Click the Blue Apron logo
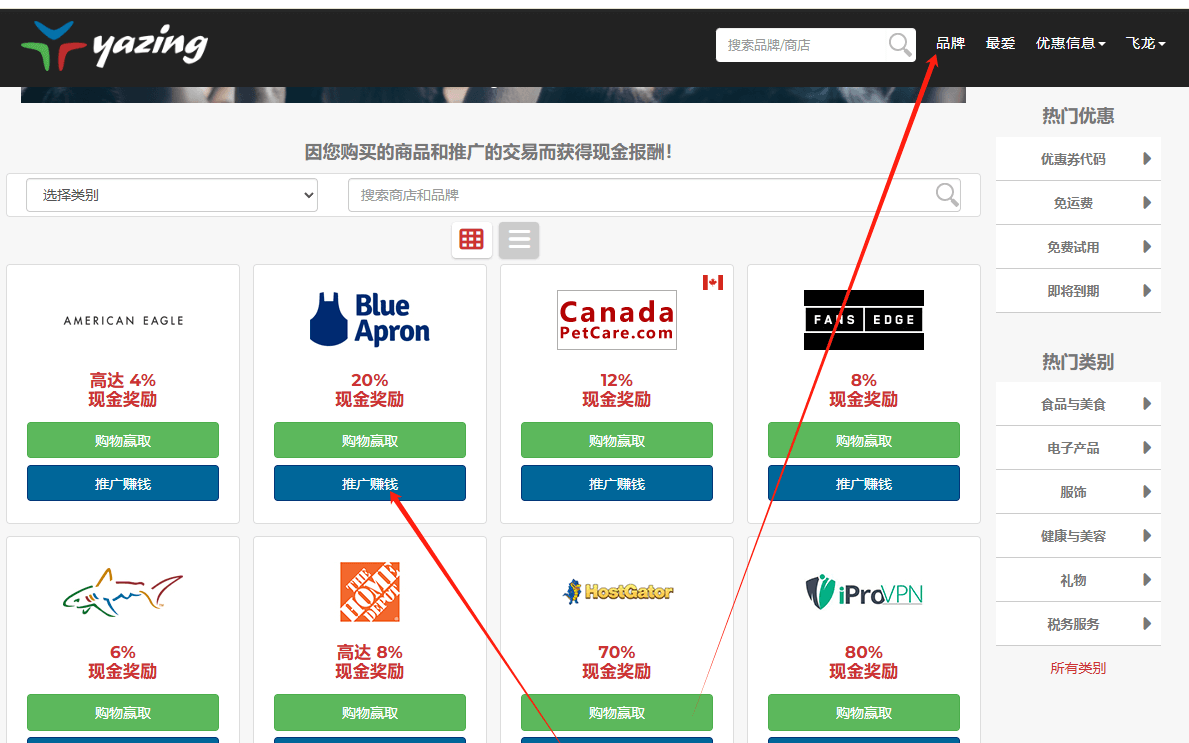This screenshot has width=1189, height=743. click(x=370, y=319)
